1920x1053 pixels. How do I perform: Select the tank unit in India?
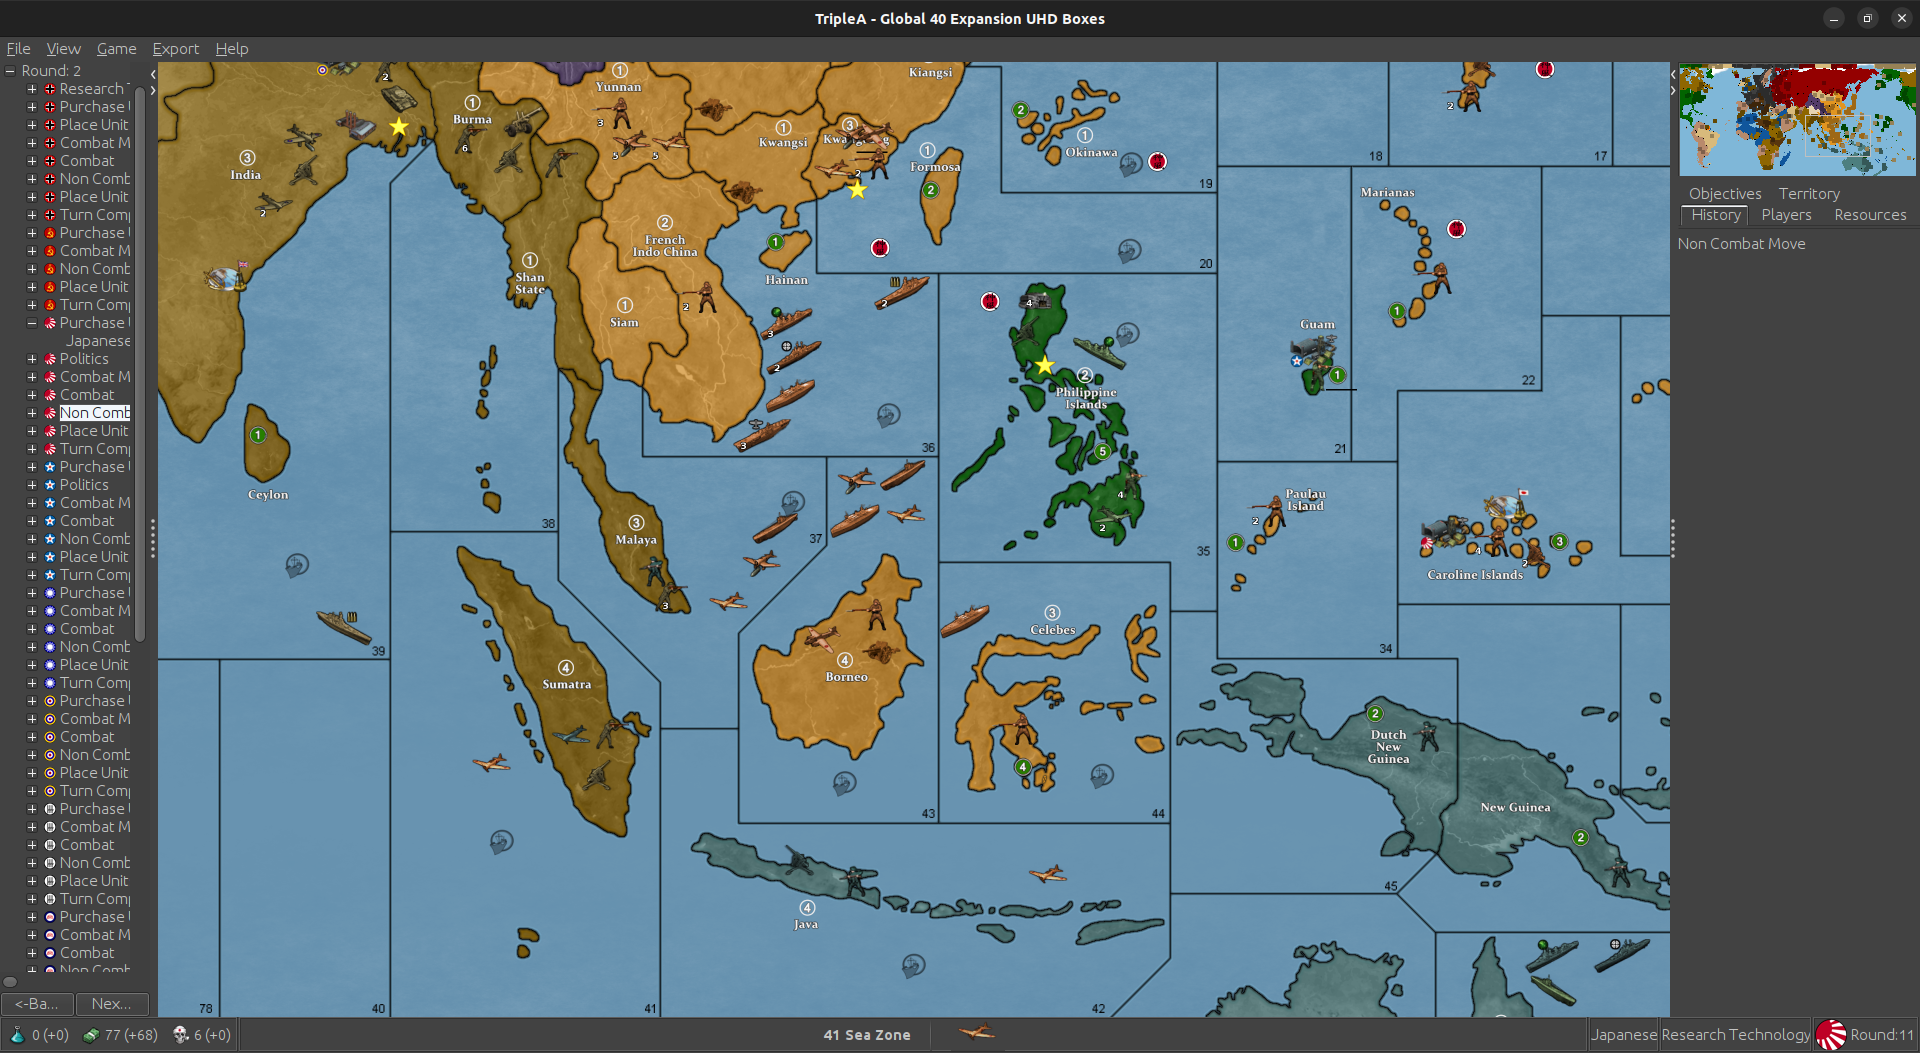point(400,97)
